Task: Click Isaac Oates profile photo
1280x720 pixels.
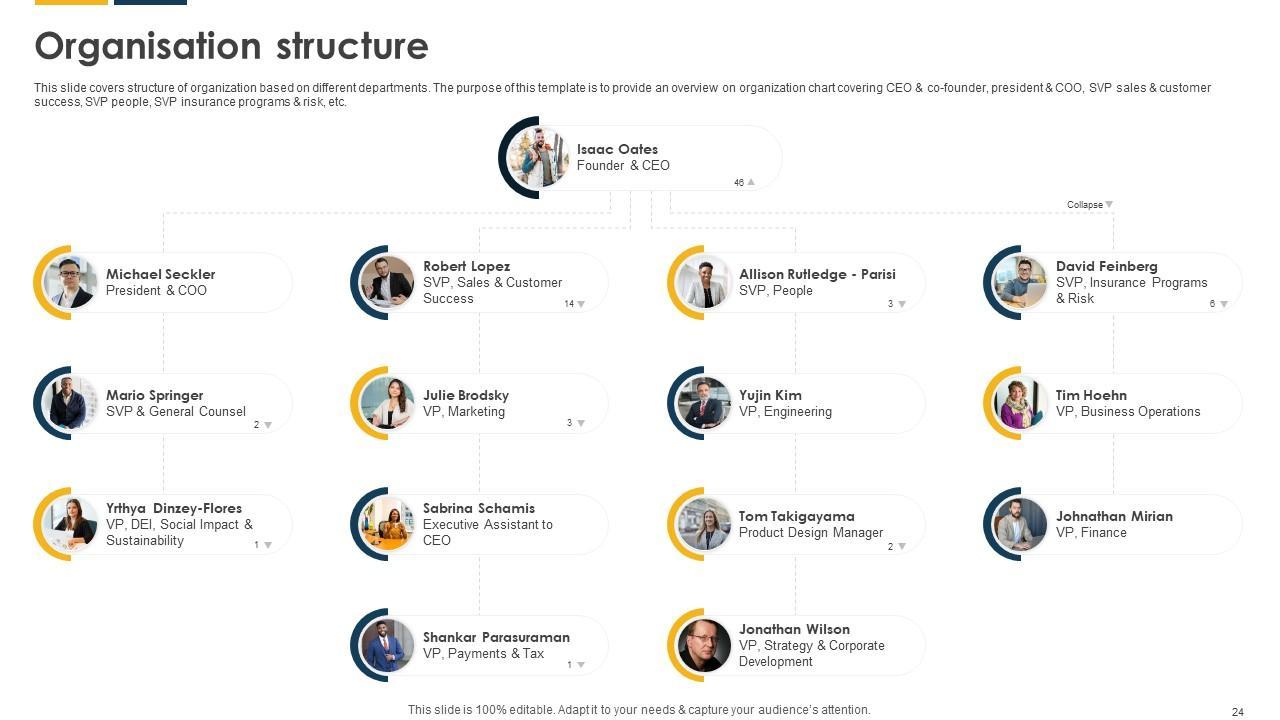Action: (538, 158)
